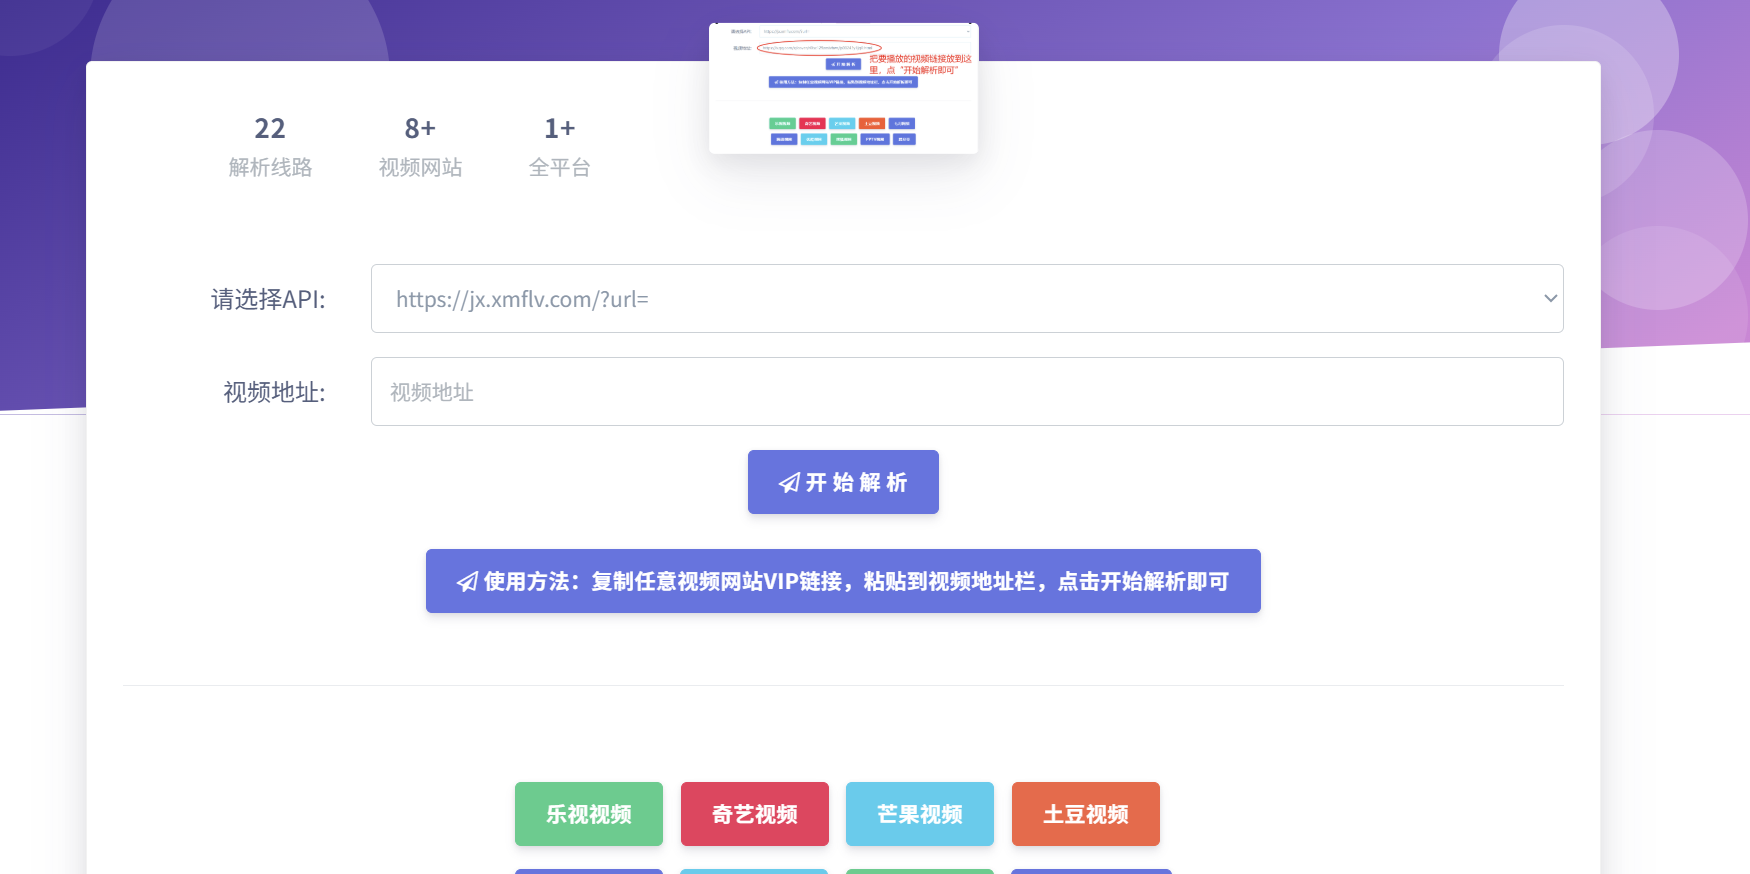Click the 视频地址 label
This screenshot has width=1750, height=874.
pos(274,392)
